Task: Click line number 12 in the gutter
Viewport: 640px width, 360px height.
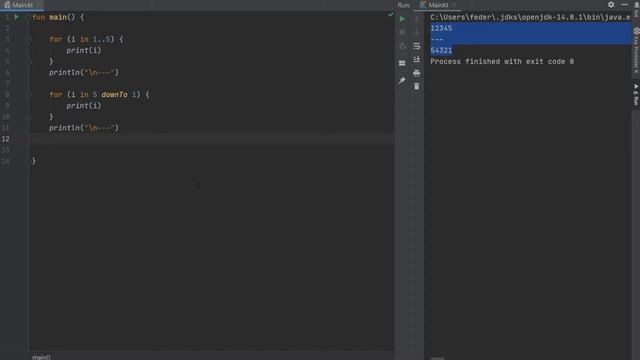Action: point(6,139)
